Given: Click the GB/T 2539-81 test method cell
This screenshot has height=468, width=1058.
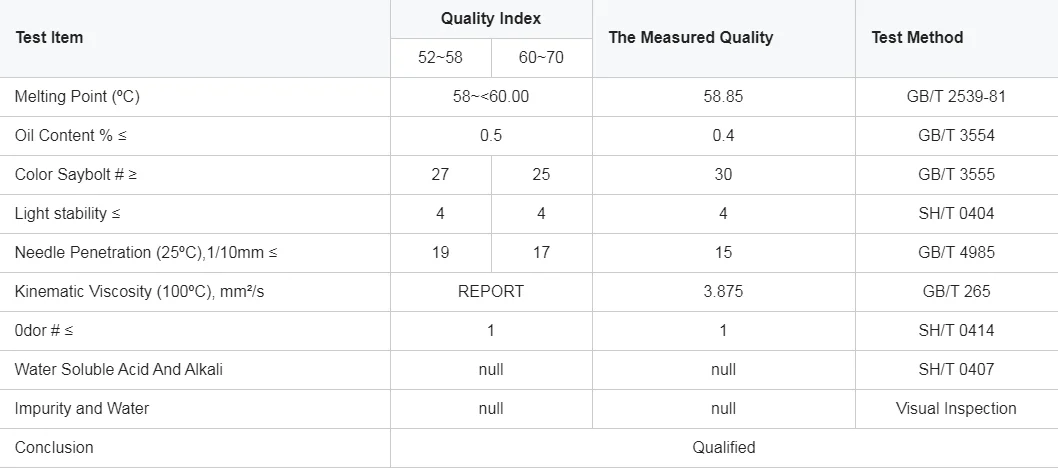Looking at the screenshot, I should (956, 97).
